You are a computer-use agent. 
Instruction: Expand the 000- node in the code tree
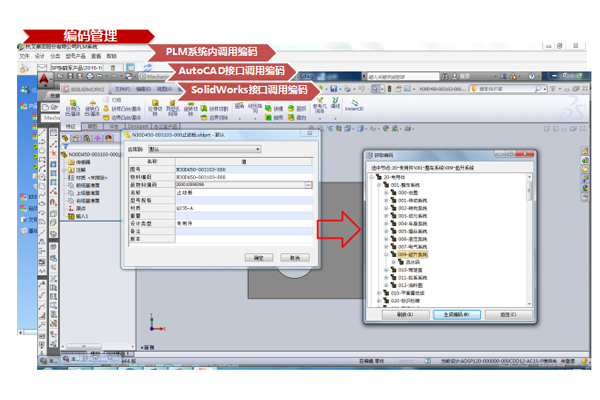click(x=386, y=193)
